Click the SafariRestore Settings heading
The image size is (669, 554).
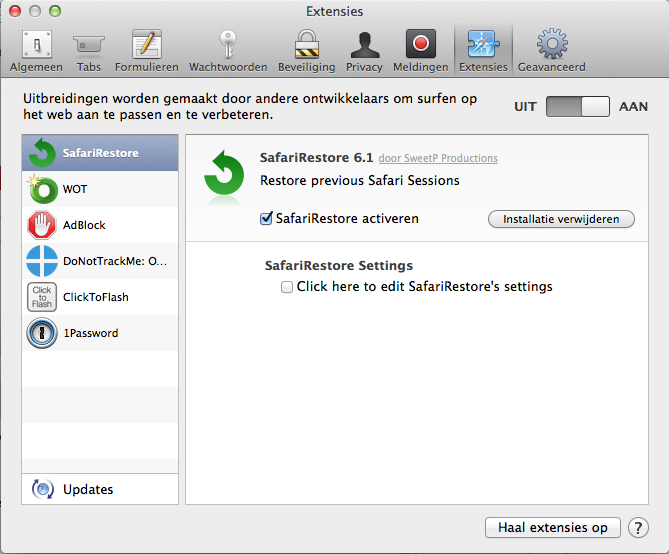(x=339, y=265)
